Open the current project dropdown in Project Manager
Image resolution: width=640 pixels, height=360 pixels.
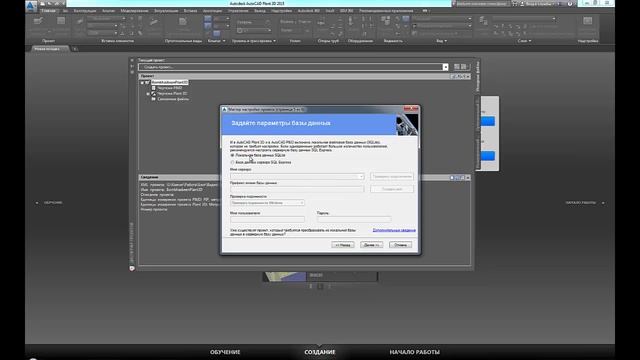point(445,67)
